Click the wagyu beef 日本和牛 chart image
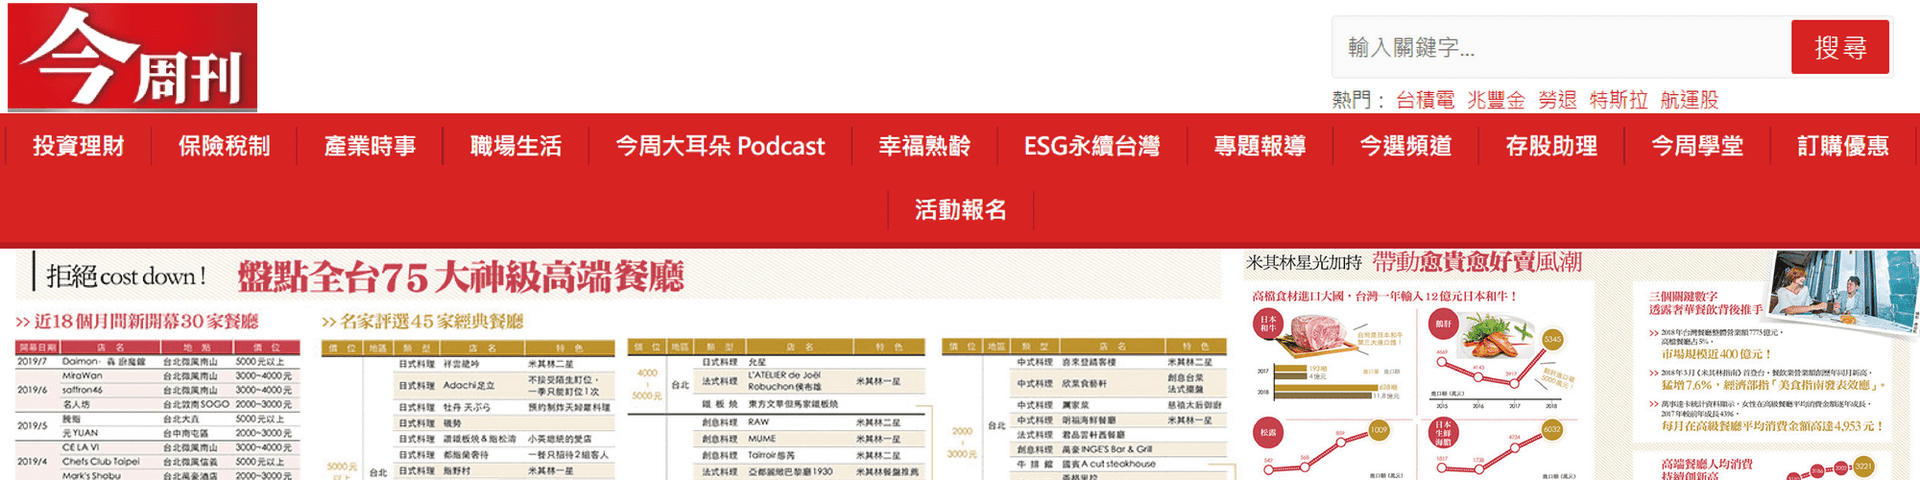The height and width of the screenshot is (480, 1920). (1329, 335)
